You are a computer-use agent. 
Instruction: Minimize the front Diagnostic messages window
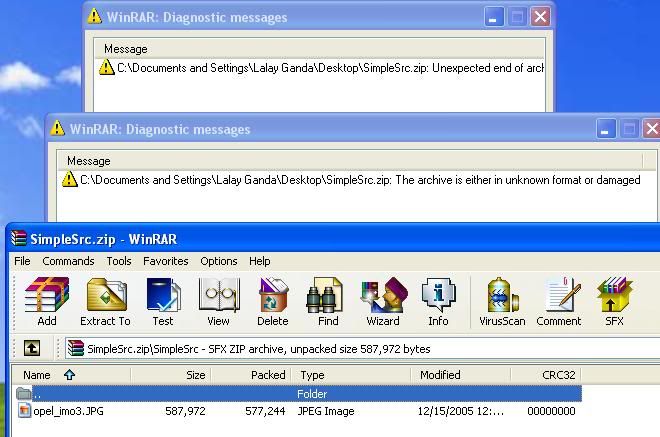coord(606,129)
